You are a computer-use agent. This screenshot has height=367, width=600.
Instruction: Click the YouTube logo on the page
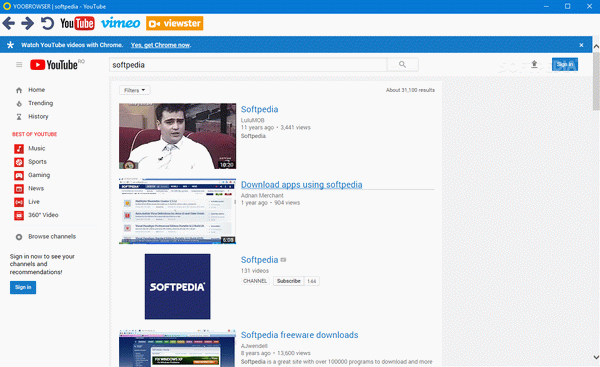[54, 65]
